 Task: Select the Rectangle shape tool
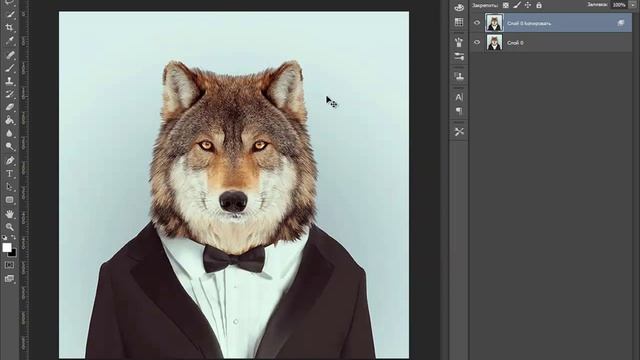tap(10, 200)
